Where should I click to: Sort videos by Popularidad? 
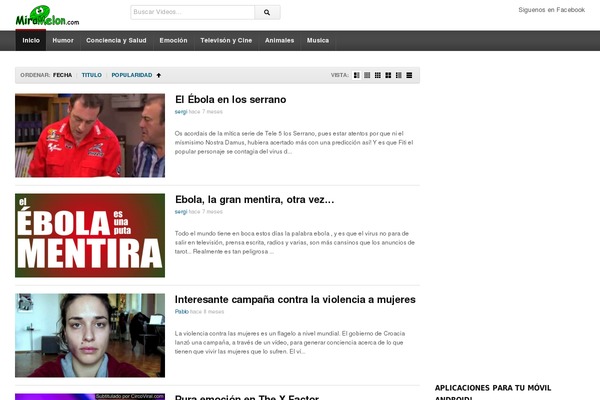tap(132, 75)
